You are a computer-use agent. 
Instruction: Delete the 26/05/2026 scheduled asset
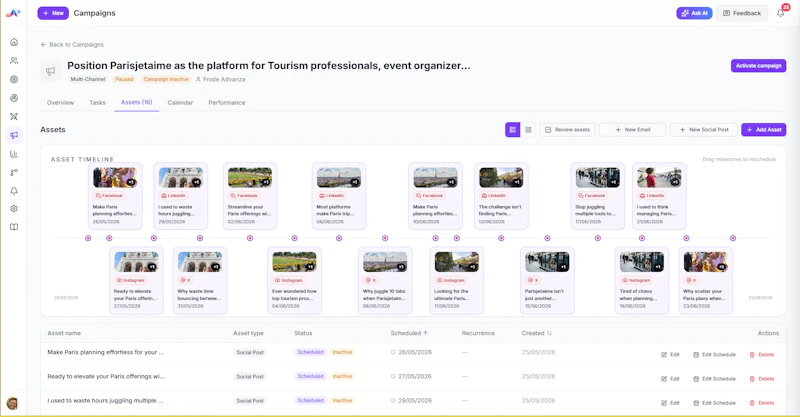762,355
